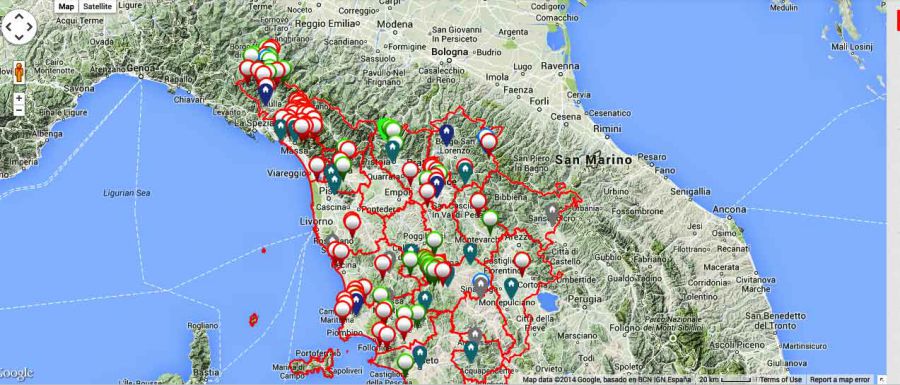The height and width of the screenshot is (385, 900).
Task: Select the green pin at Poggibonsi
Action: 435,242
